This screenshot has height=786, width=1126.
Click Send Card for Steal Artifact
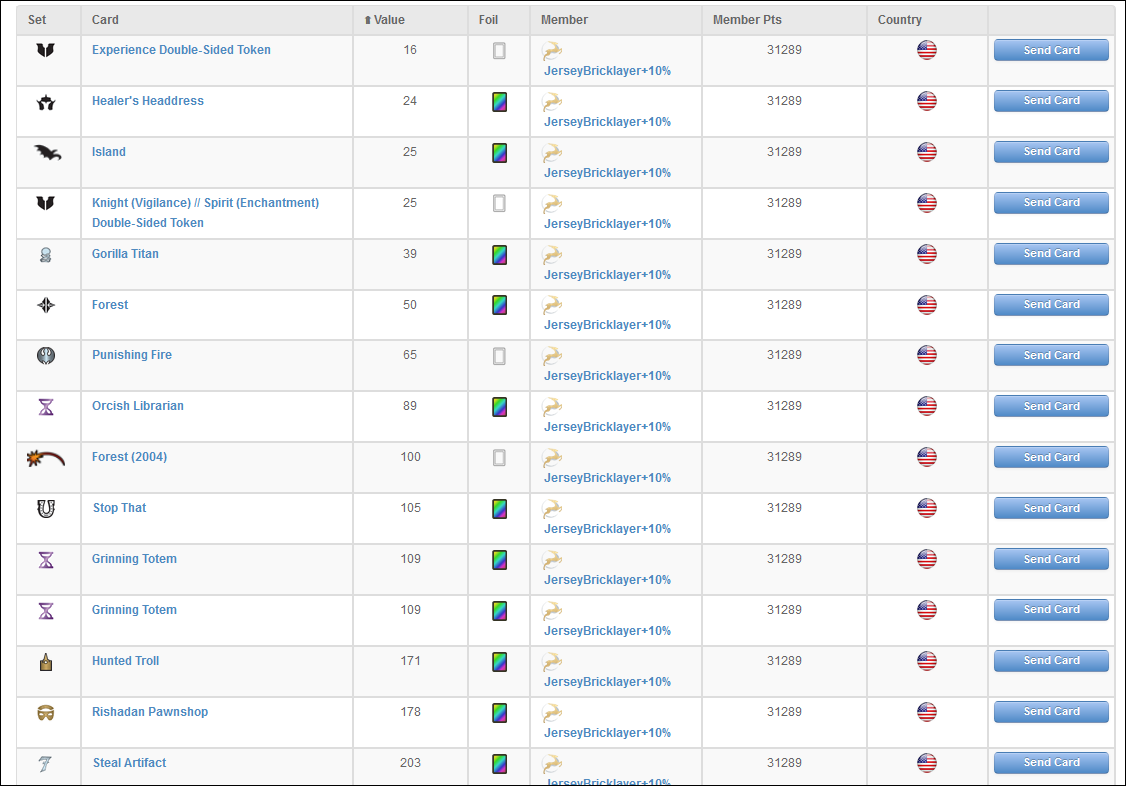pyautogui.click(x=1050, y=762)
